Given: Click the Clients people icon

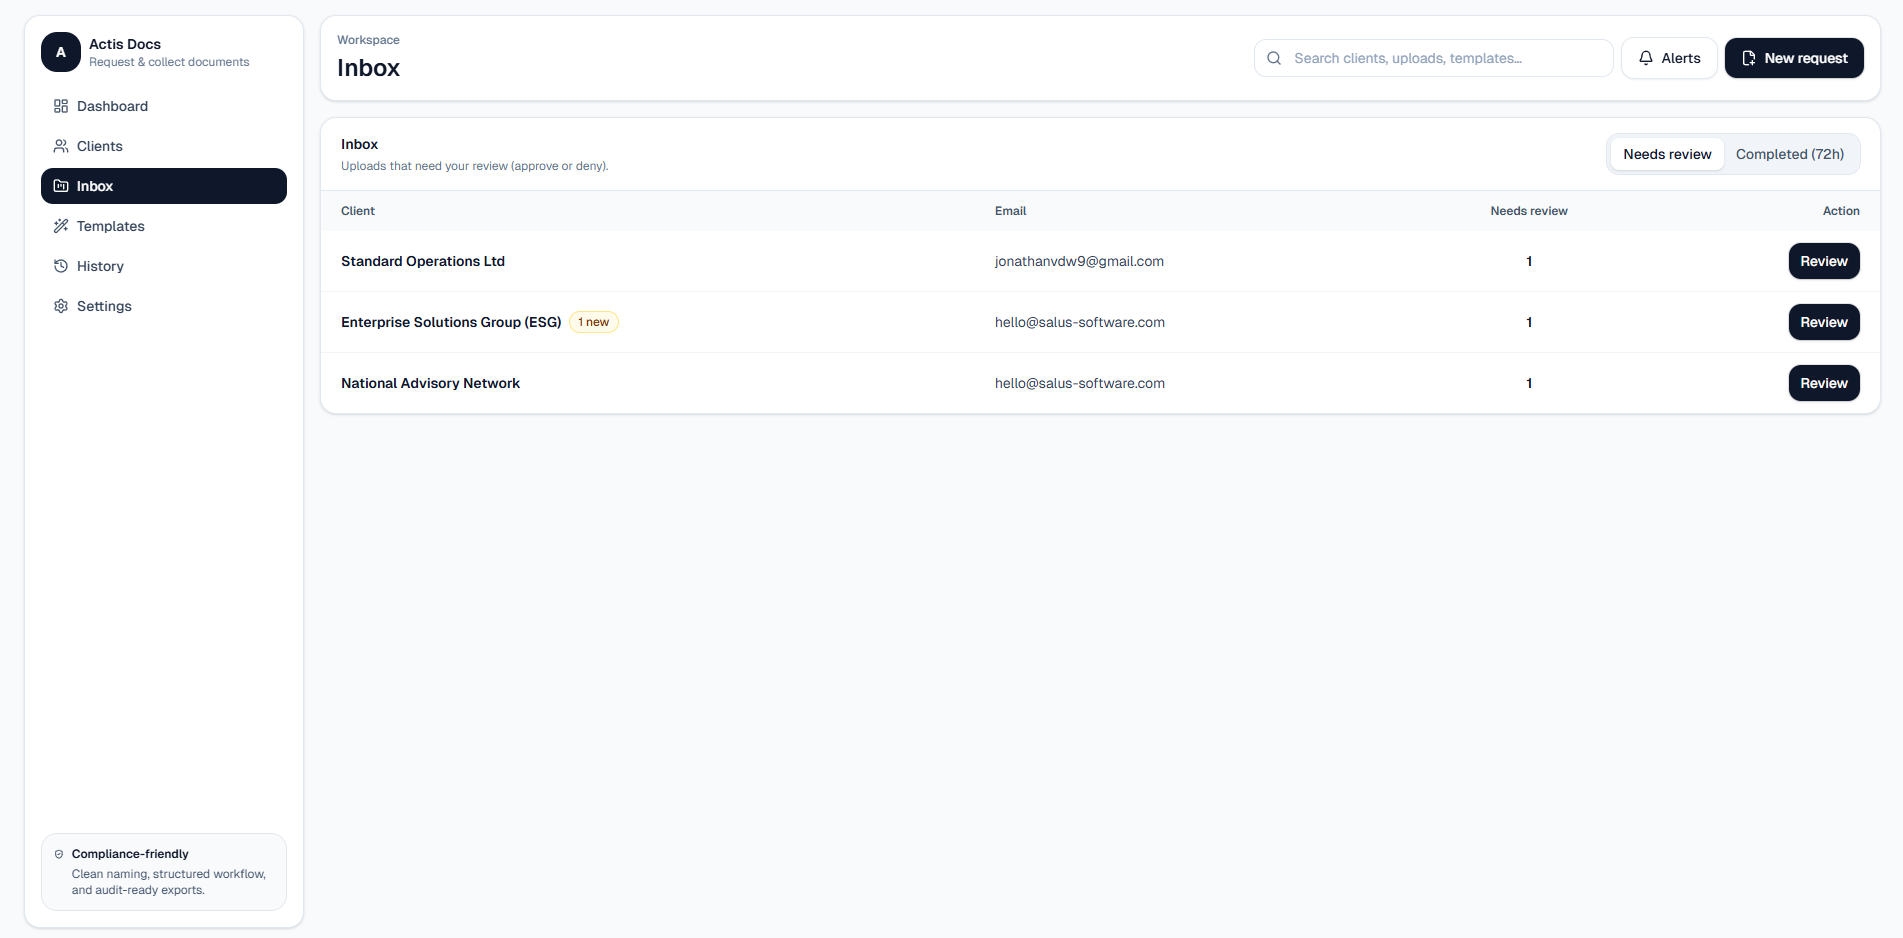Looking at the screenshot, I should pos(61,146).
